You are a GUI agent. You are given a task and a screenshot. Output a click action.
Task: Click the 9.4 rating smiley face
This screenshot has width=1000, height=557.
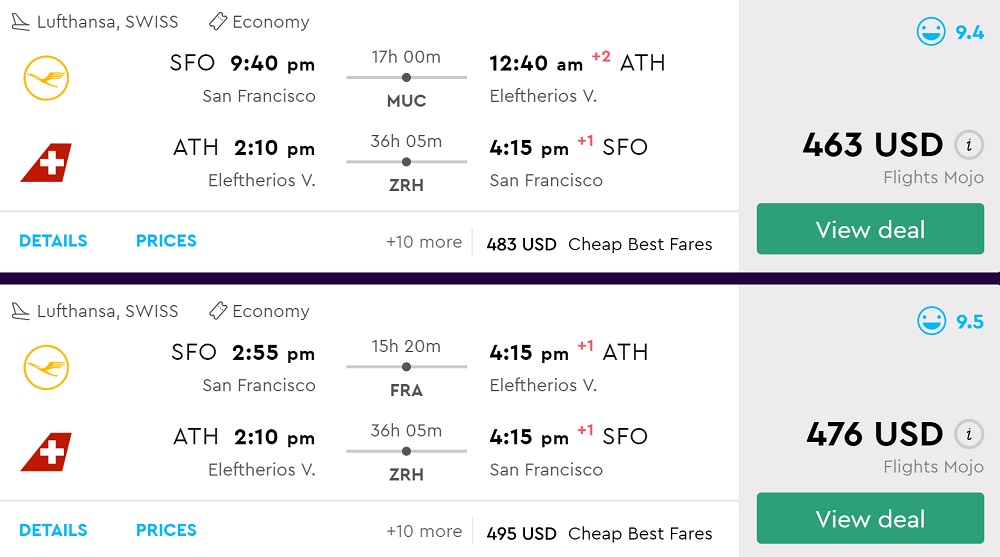tap(931, 32)
